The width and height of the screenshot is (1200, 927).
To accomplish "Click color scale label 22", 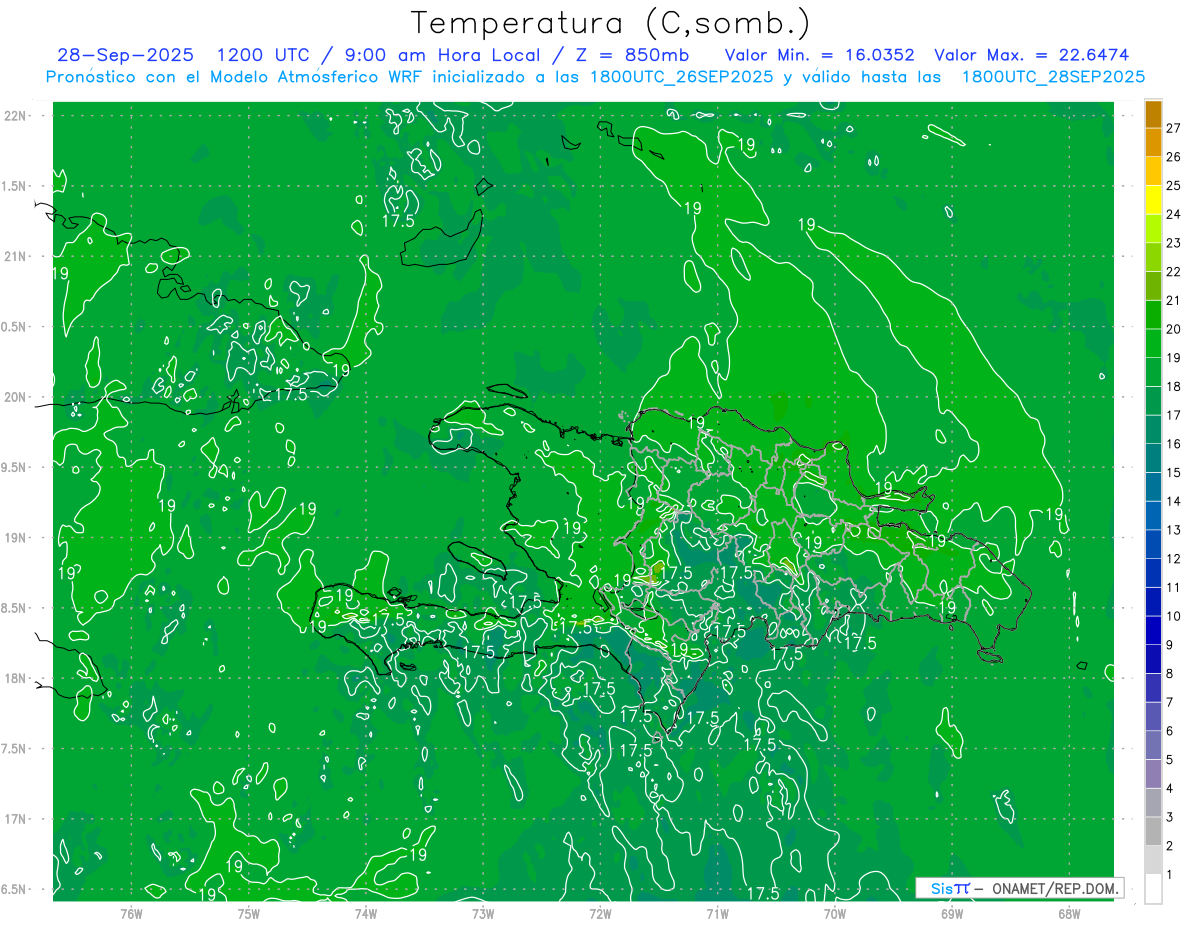I will point(1173,272).
